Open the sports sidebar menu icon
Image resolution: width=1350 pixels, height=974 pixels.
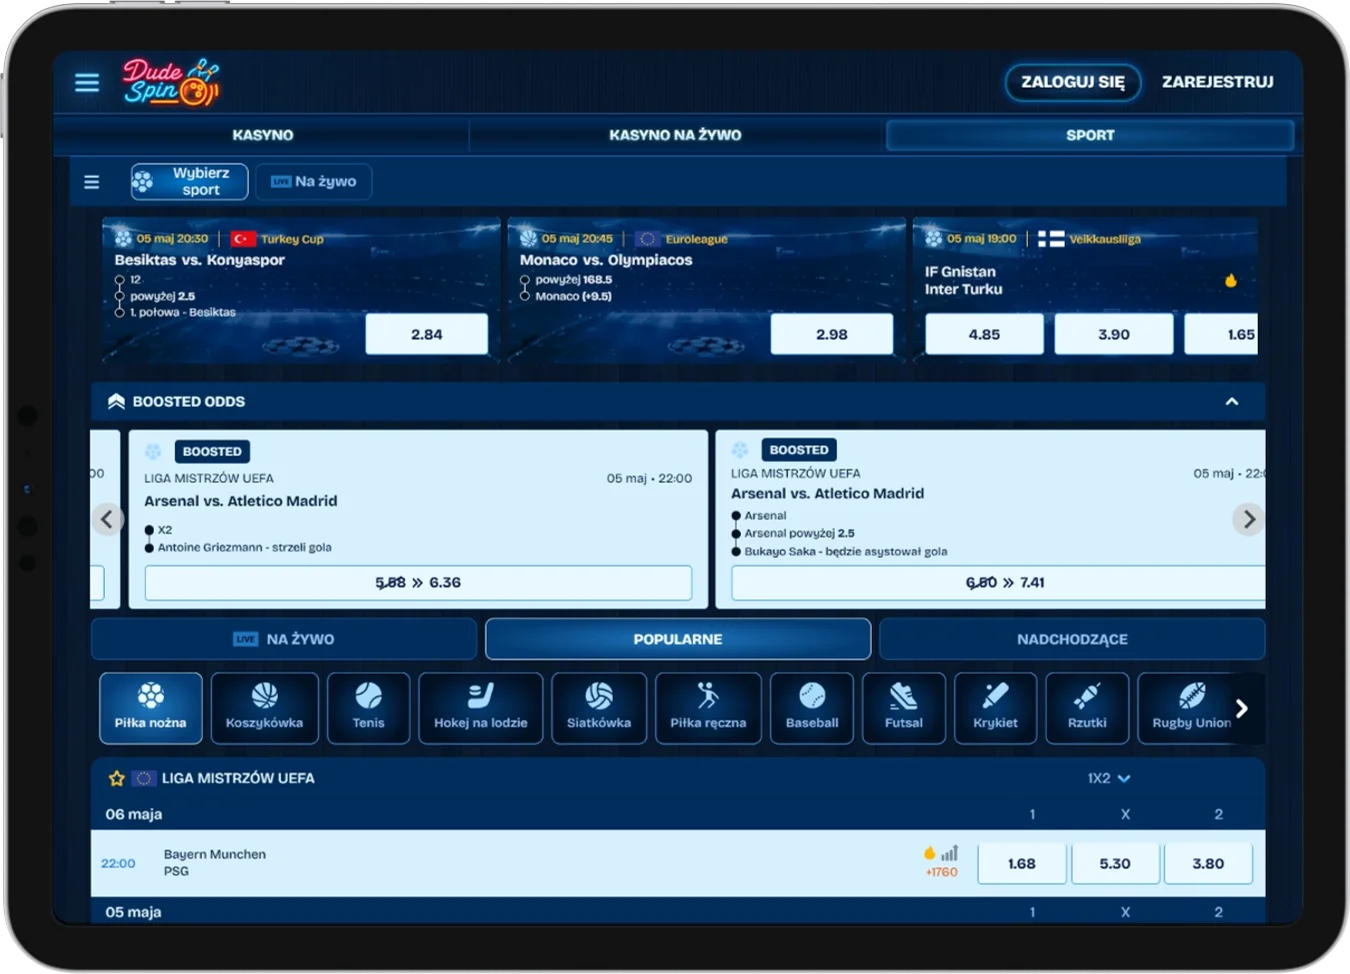tap(92, 182)
